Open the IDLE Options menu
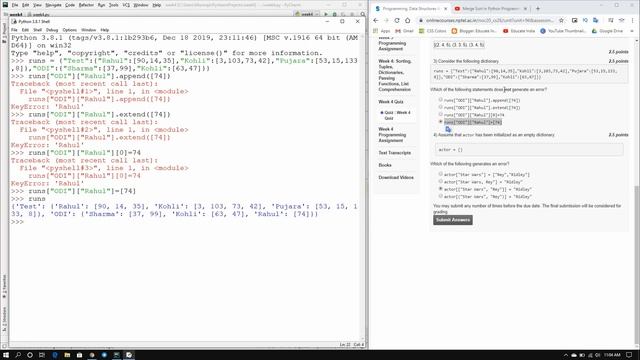 pyautogui.click(x=69, y=30)
